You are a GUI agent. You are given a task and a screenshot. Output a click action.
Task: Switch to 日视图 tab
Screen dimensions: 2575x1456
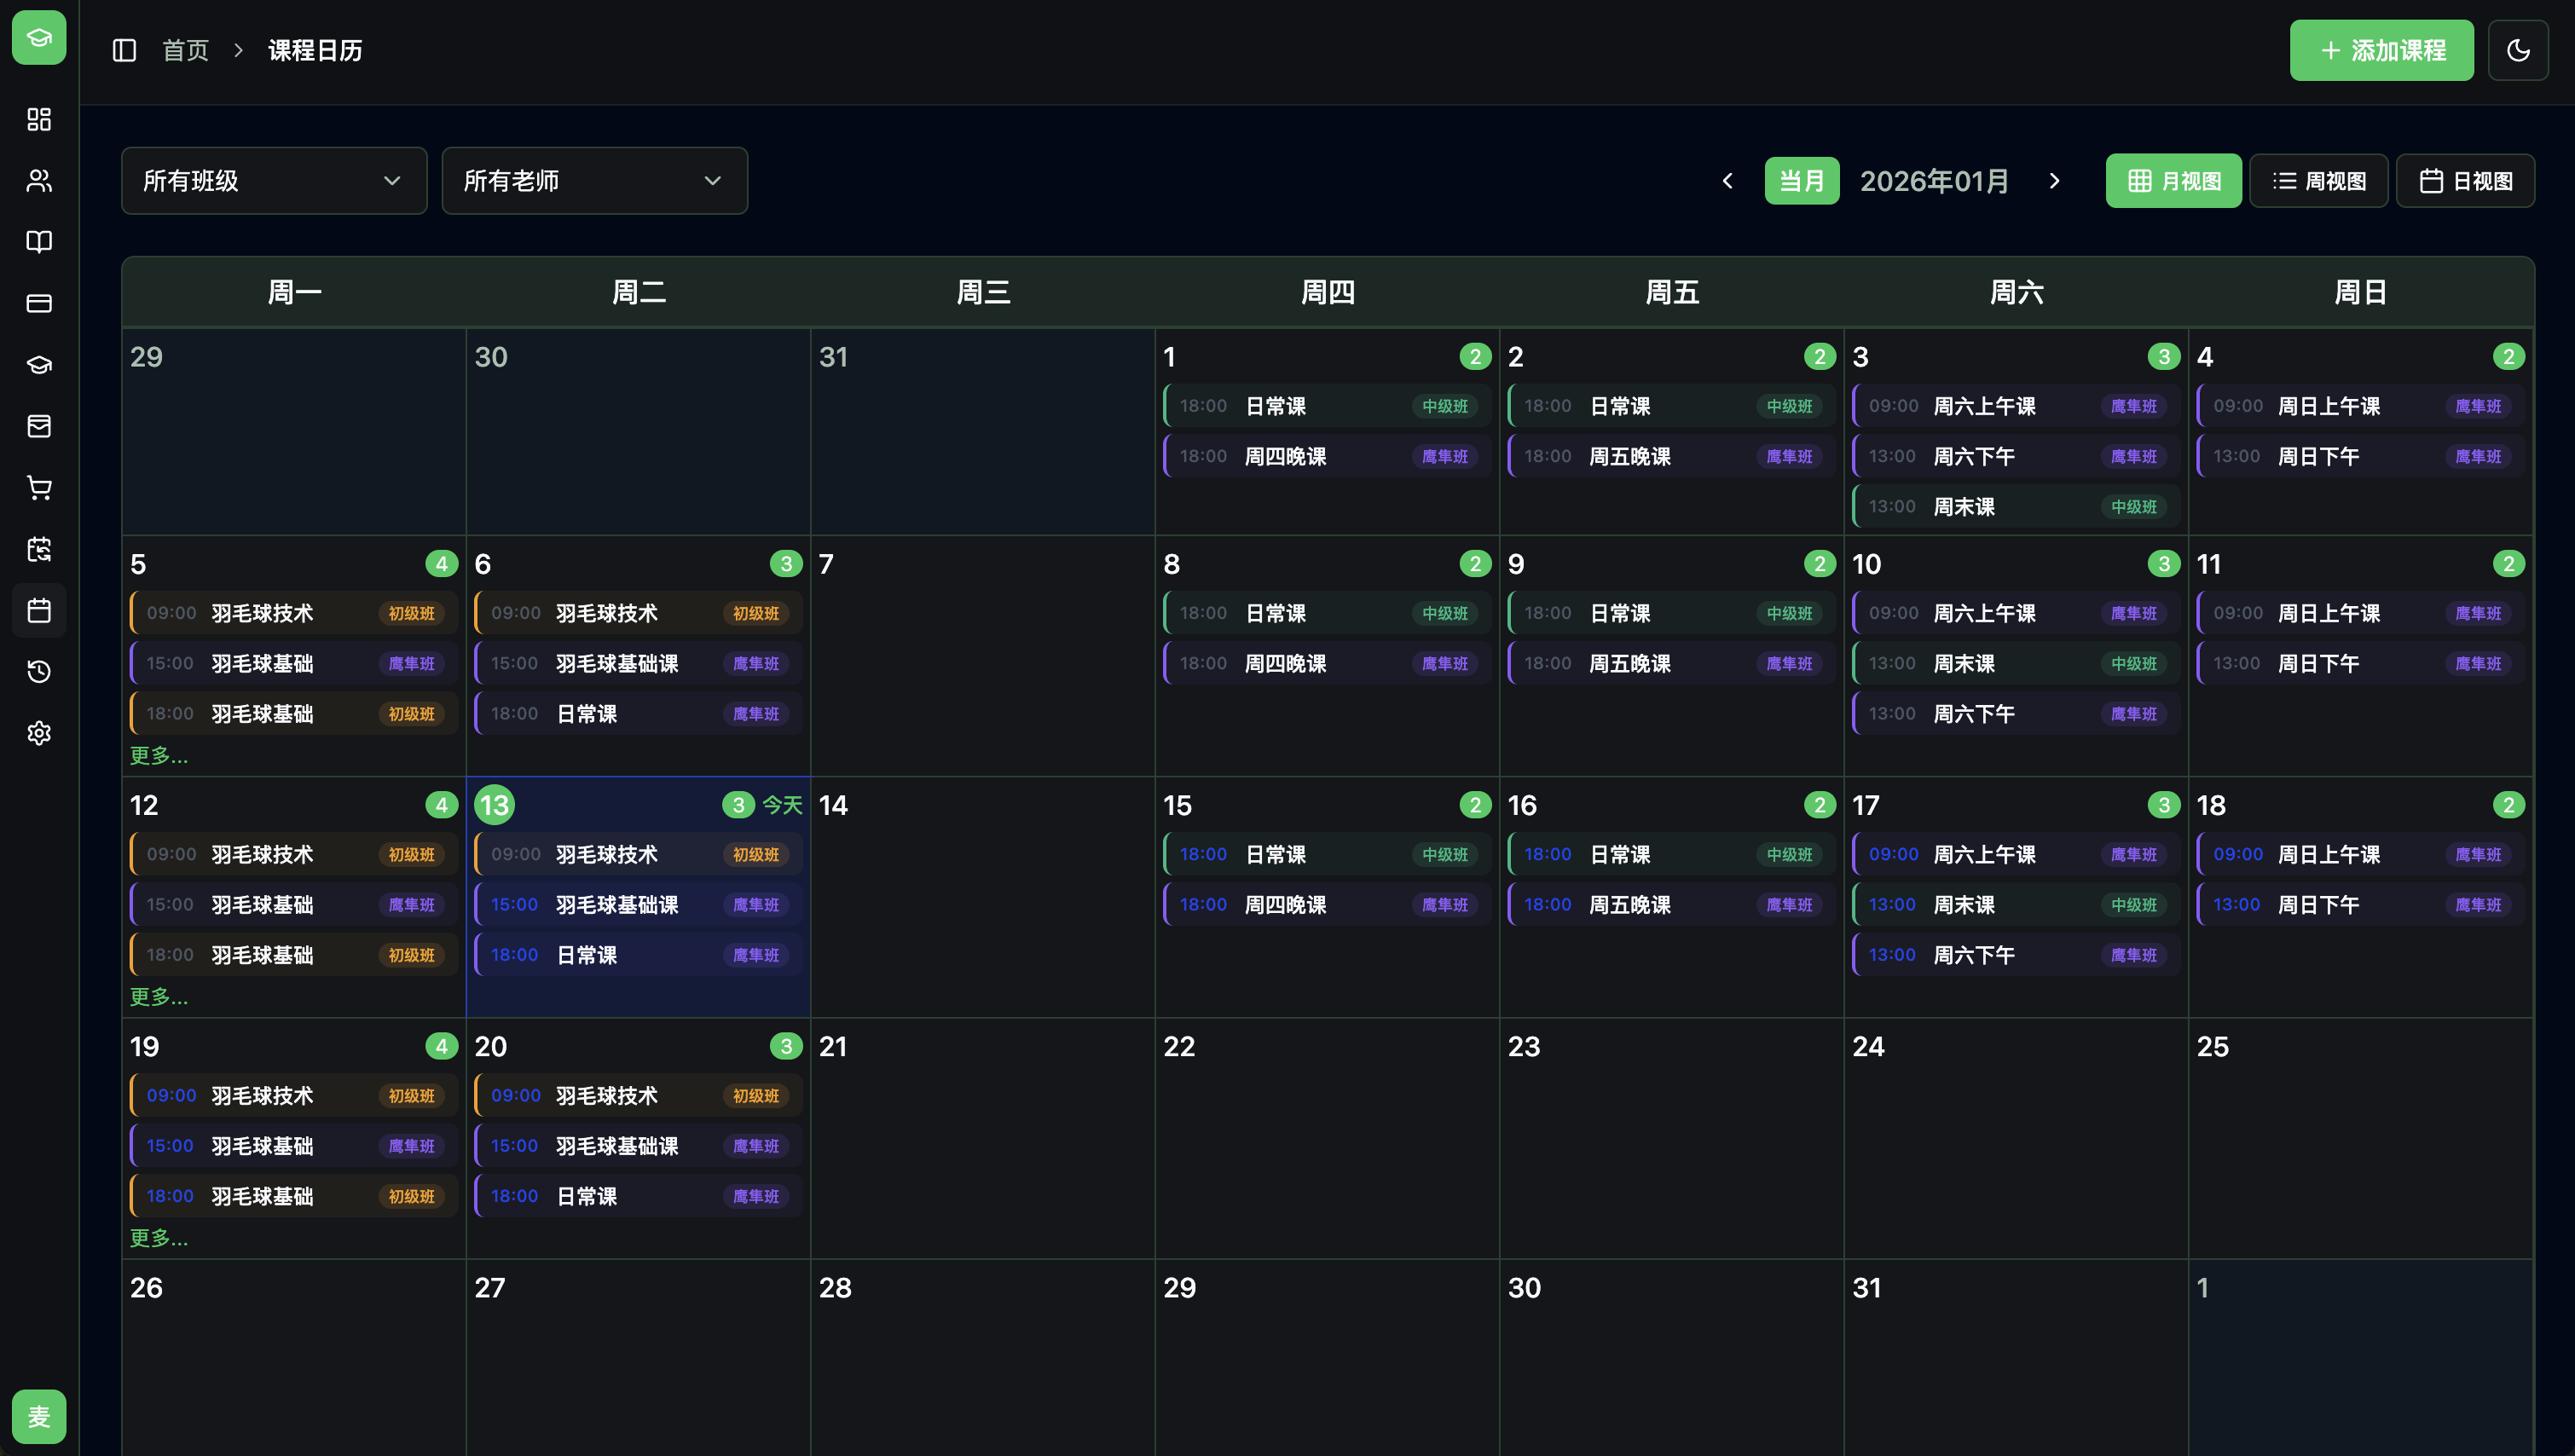(x=2465, y=181)
